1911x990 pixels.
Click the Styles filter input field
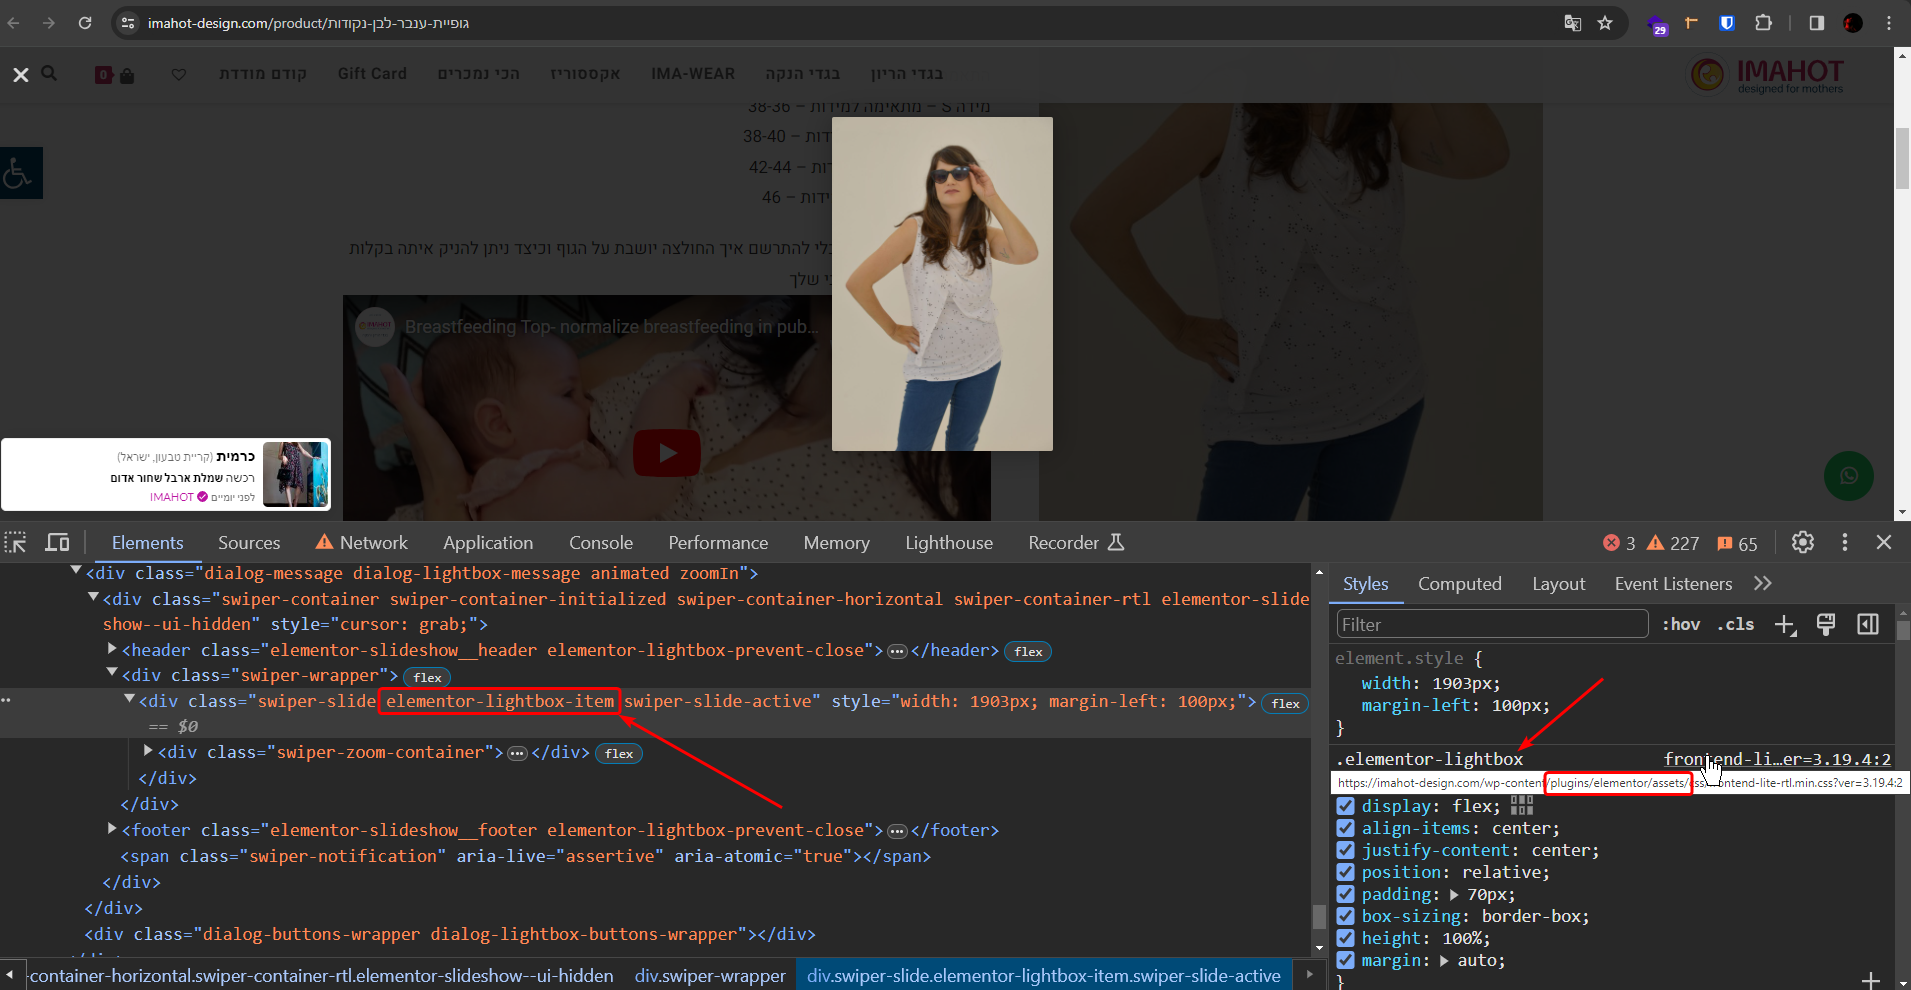pos(1492,624)
